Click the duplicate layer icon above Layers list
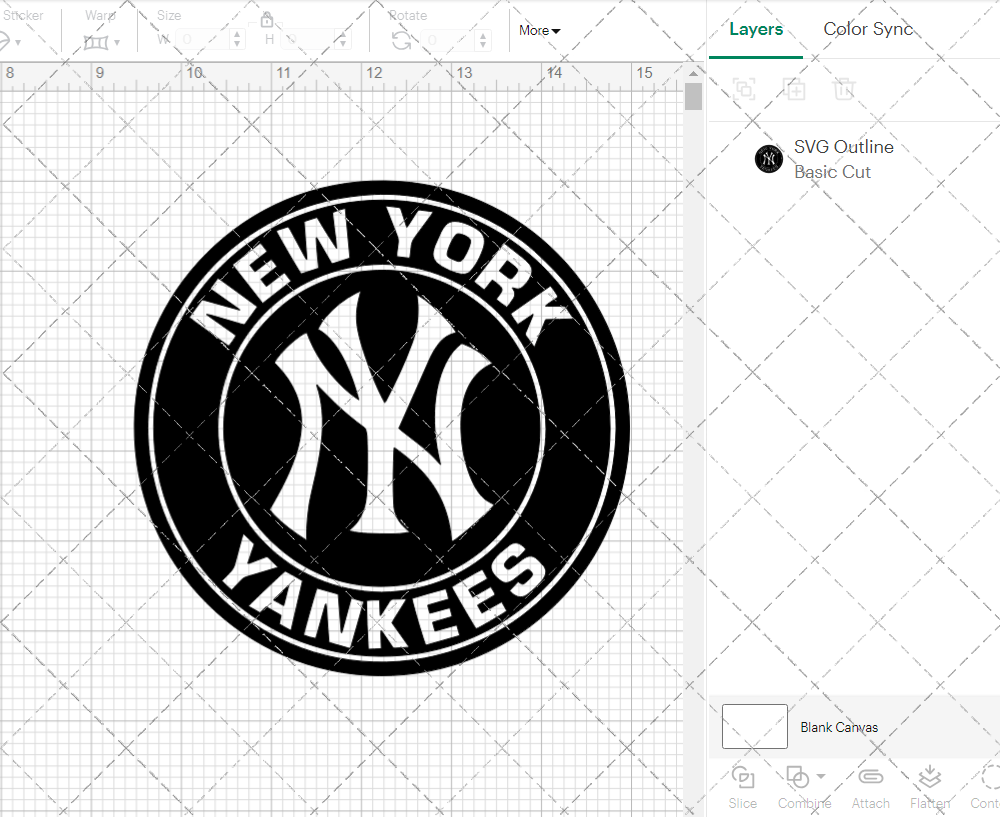The height and width of the screenshot is (817, 1000). [x=795, y=89]
